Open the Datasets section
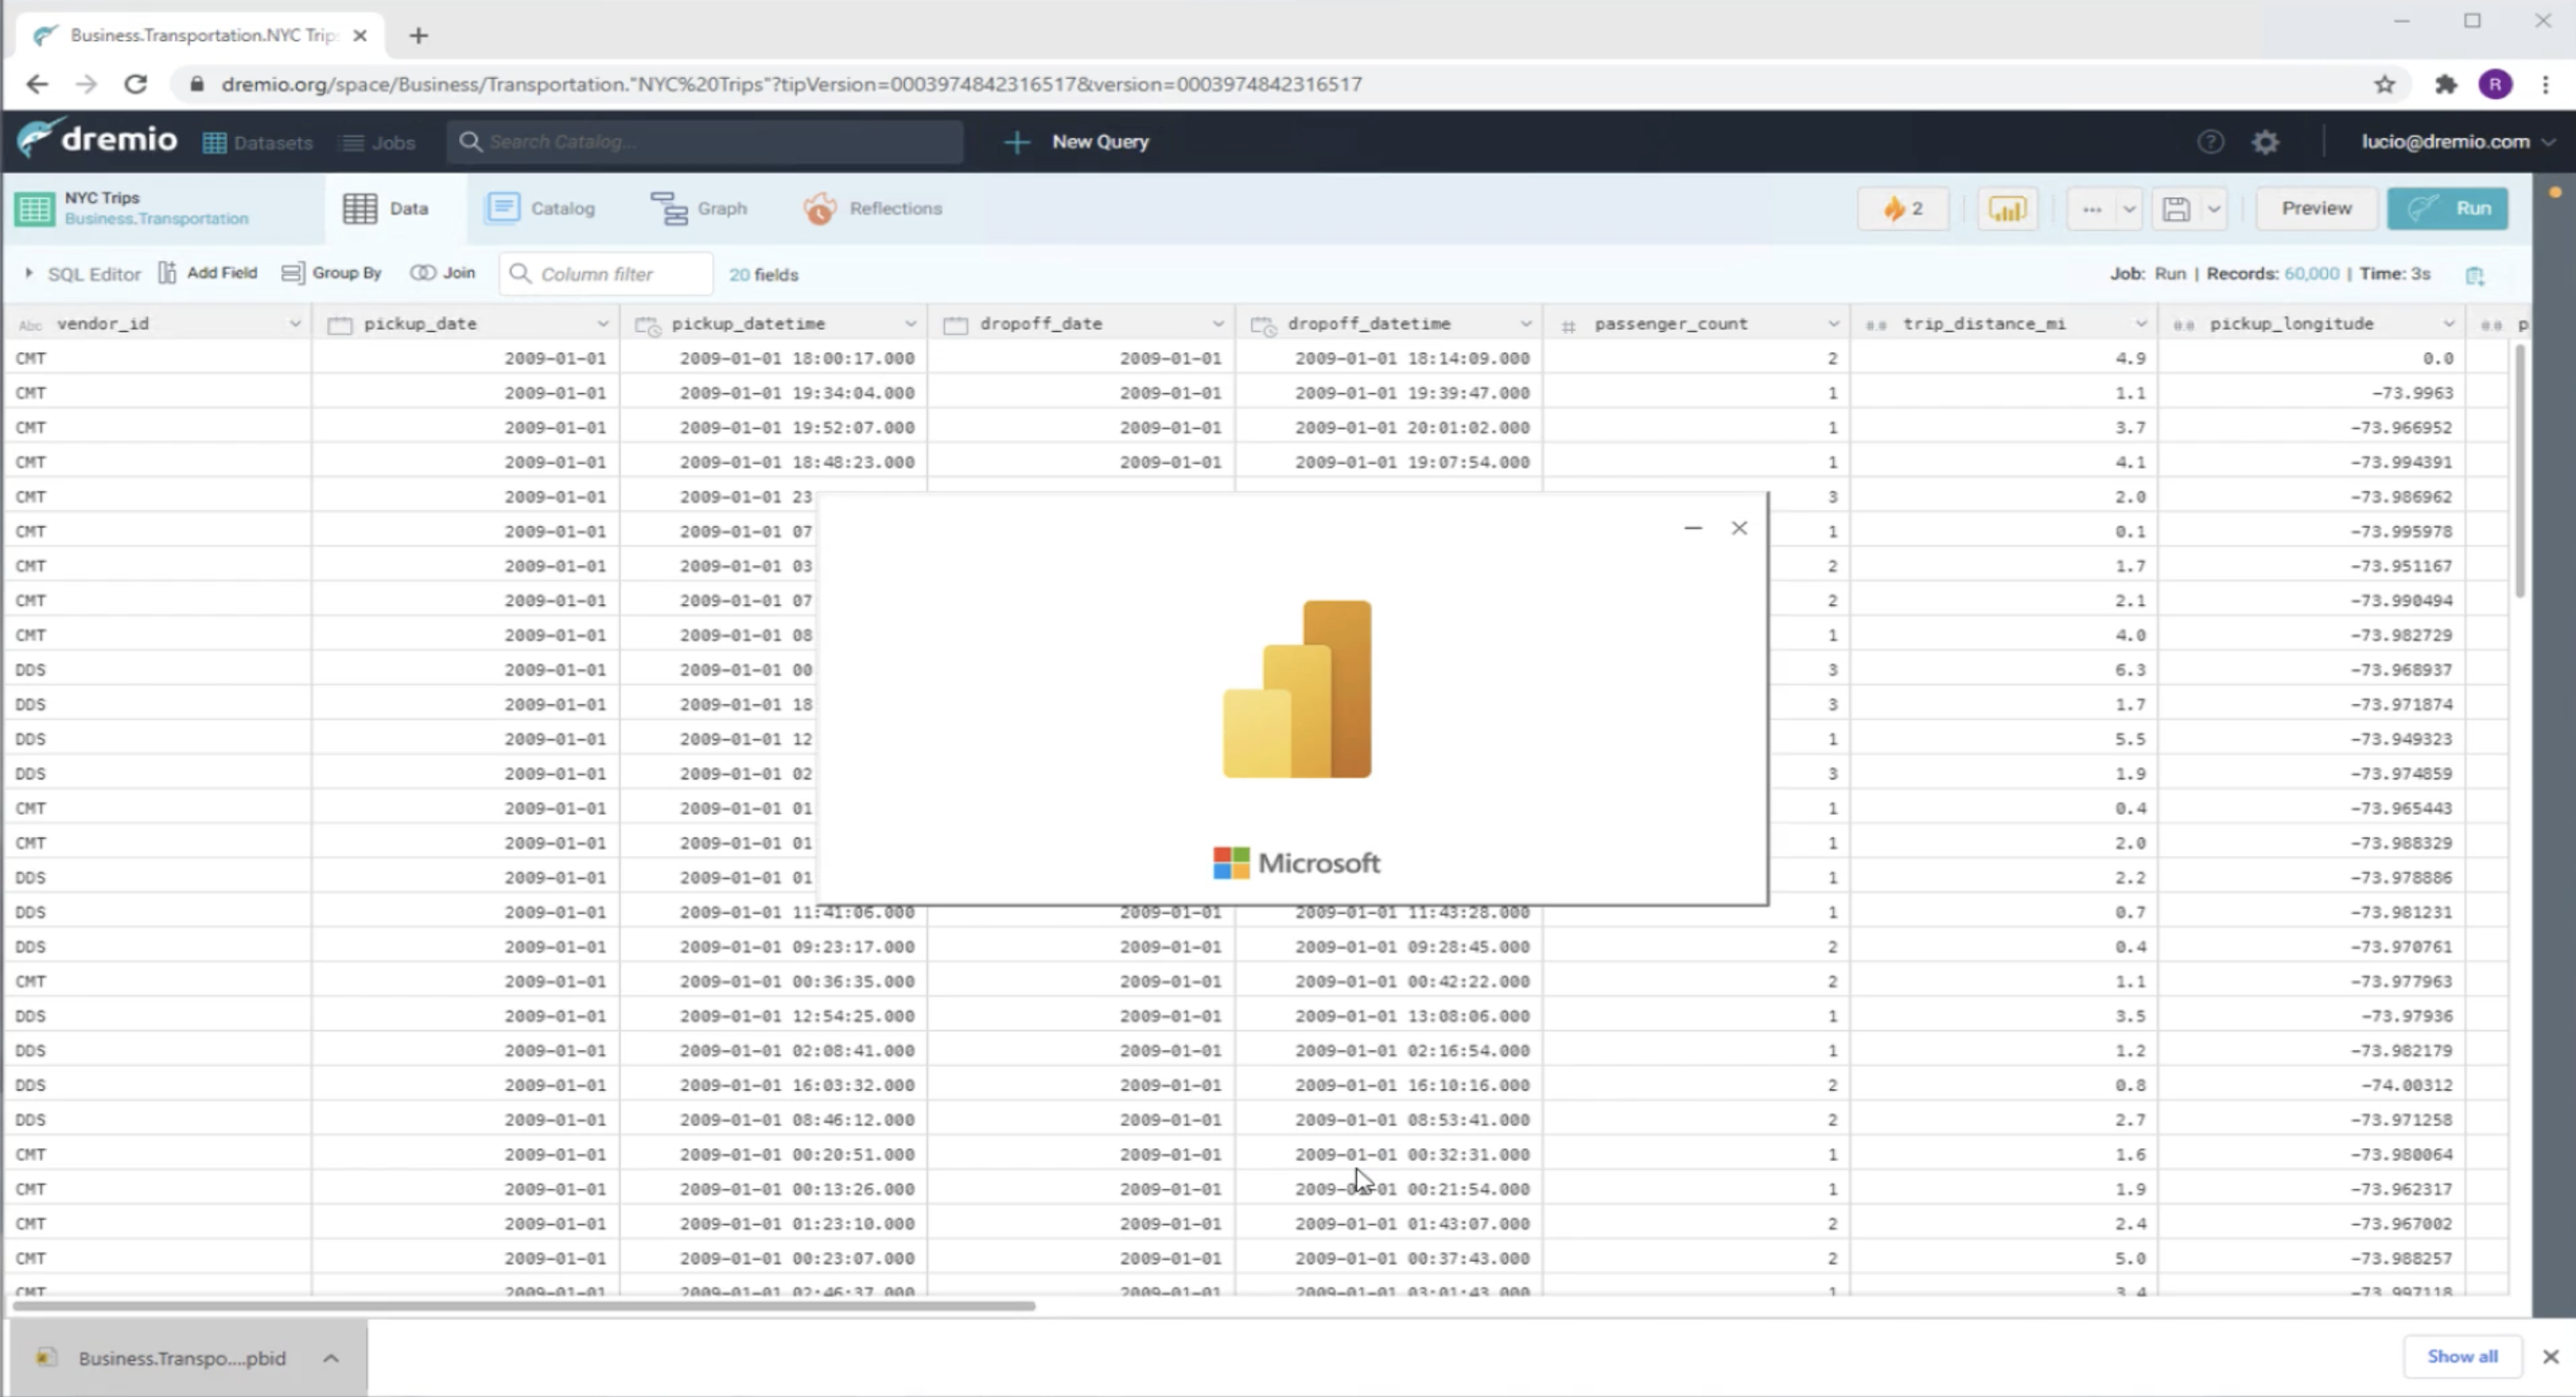 [x=258, y=142]
